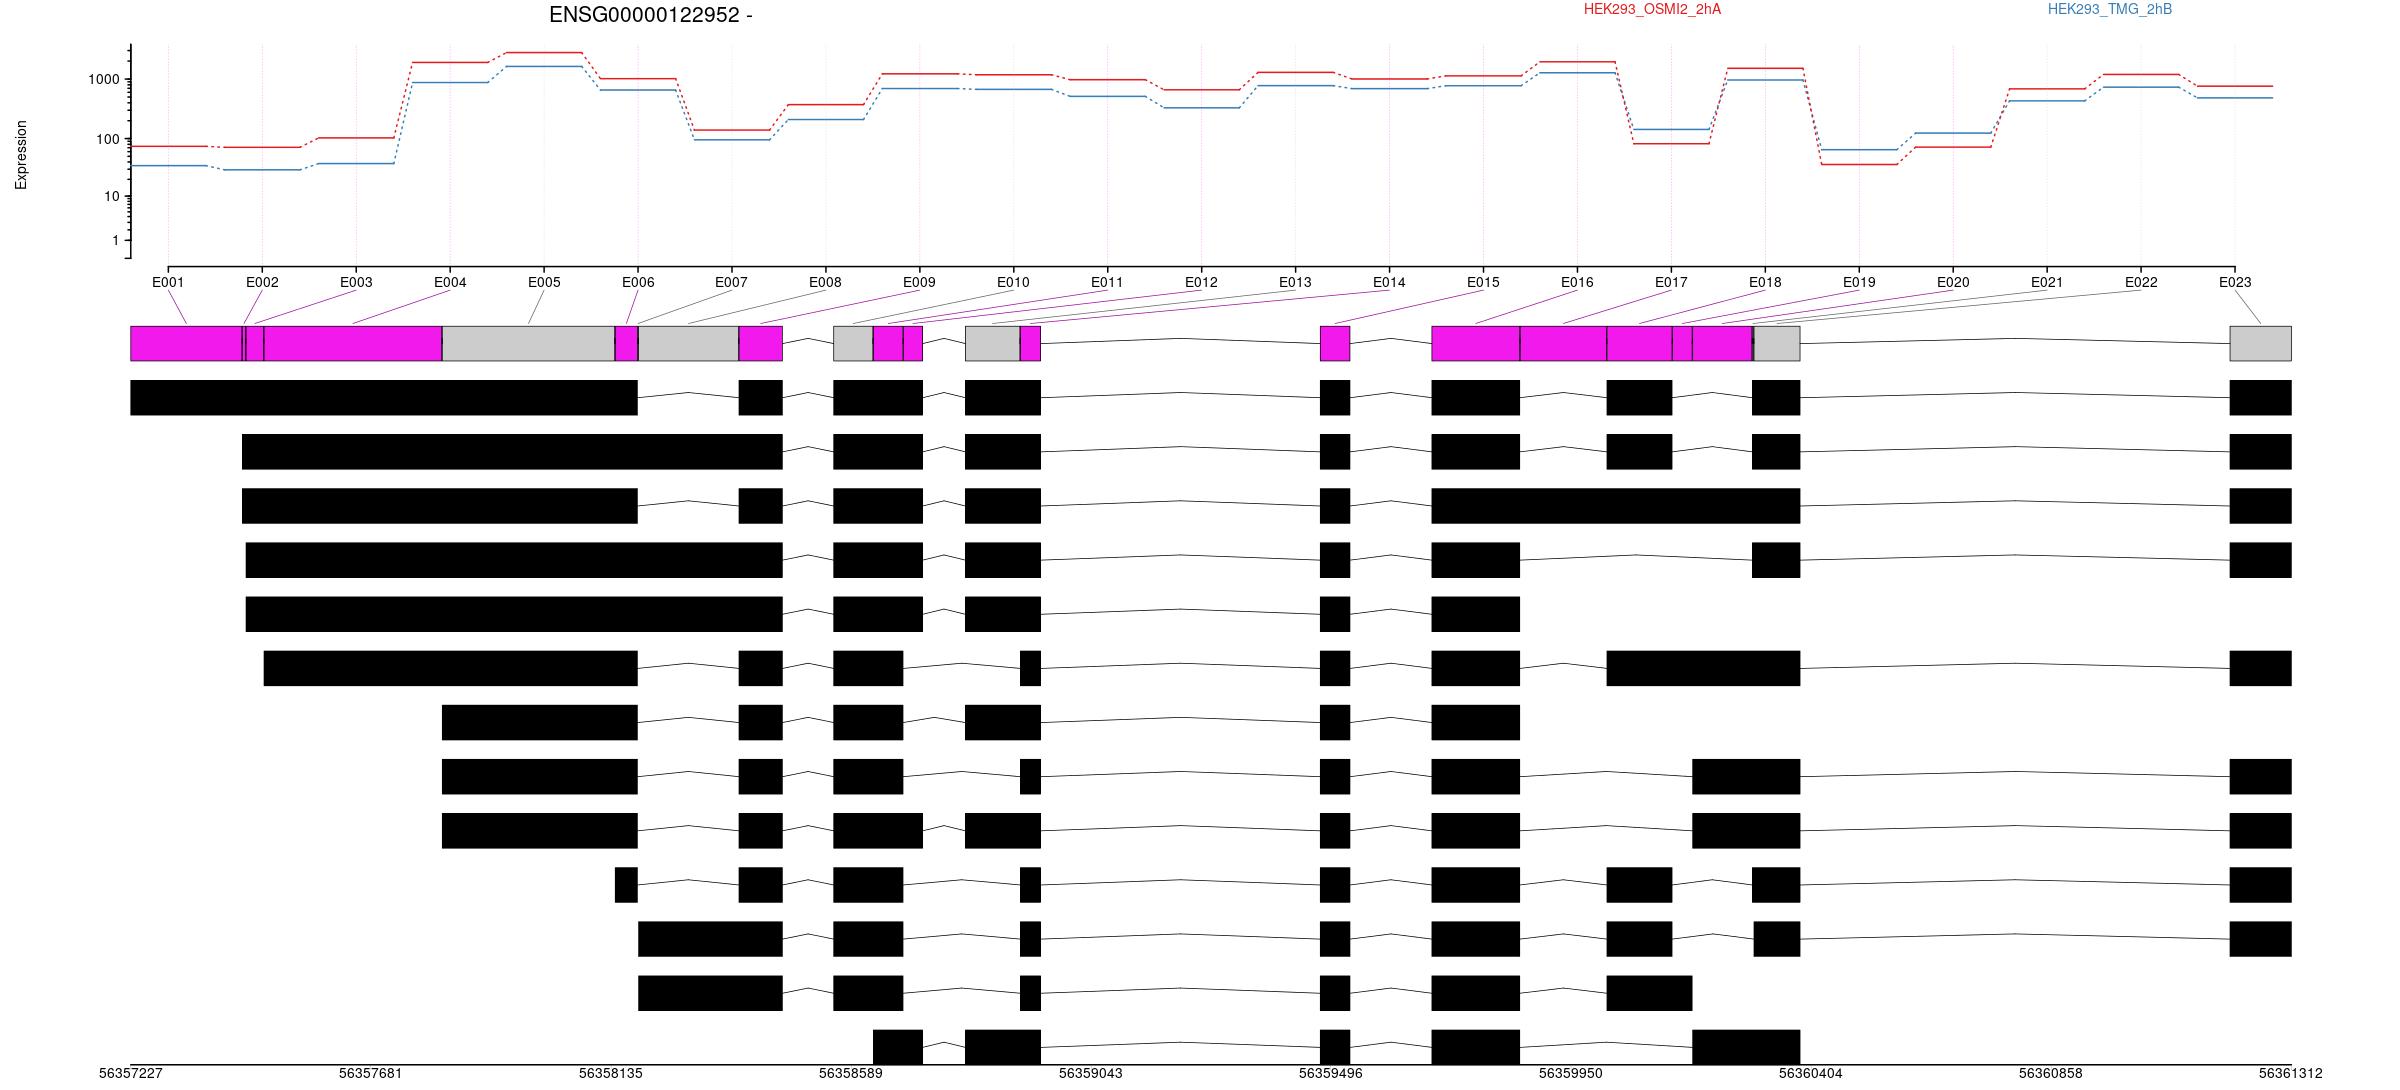
Task: Click exon label E007
Action: [731, 282]
